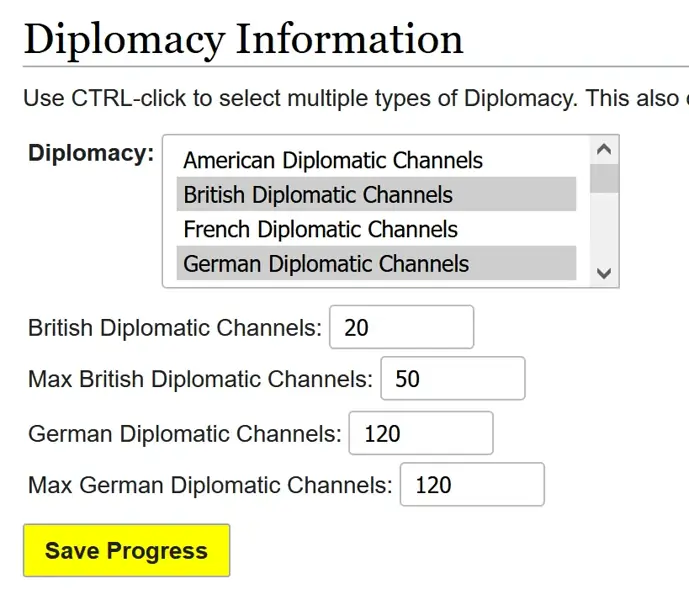Image resolution: width=689 pixels, height=600 pixels.
Task: Focus the British Diplomatic Channels value field
Action: (x=401, y=327)
